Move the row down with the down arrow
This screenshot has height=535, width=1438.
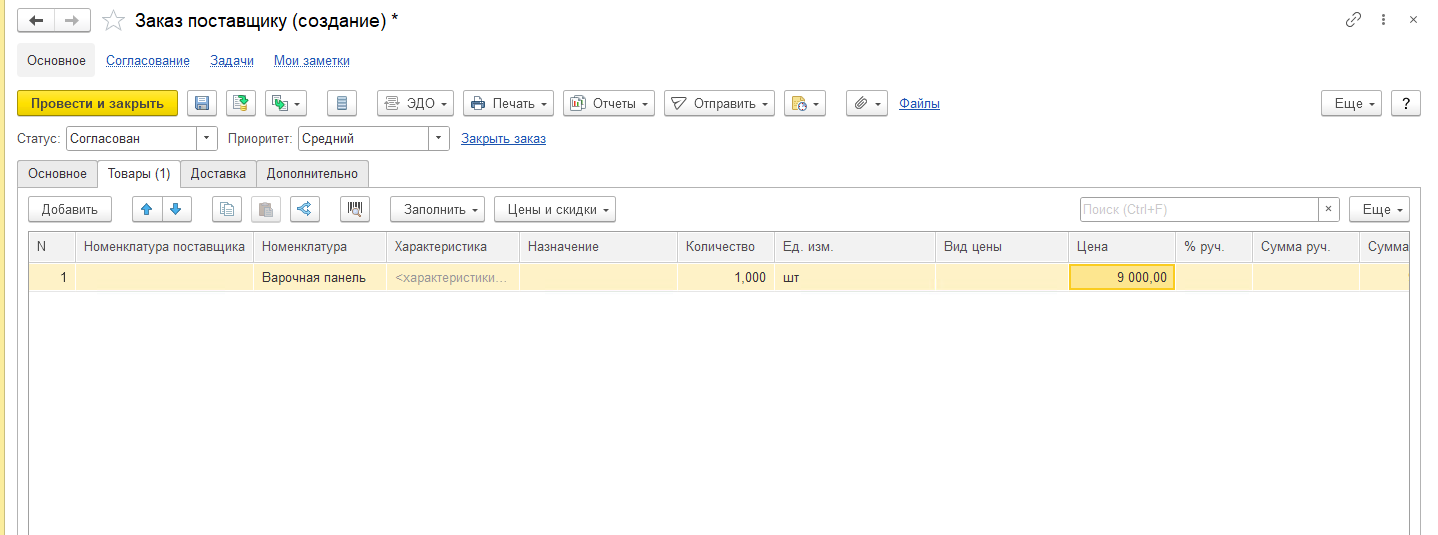click(175, 209)
